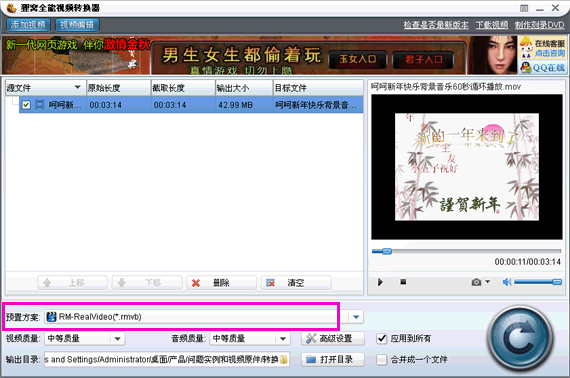The width and height of the screenshot is (570, 378).
Task: Click the 君子入口 banner button
Action: [x=424, y=59]
